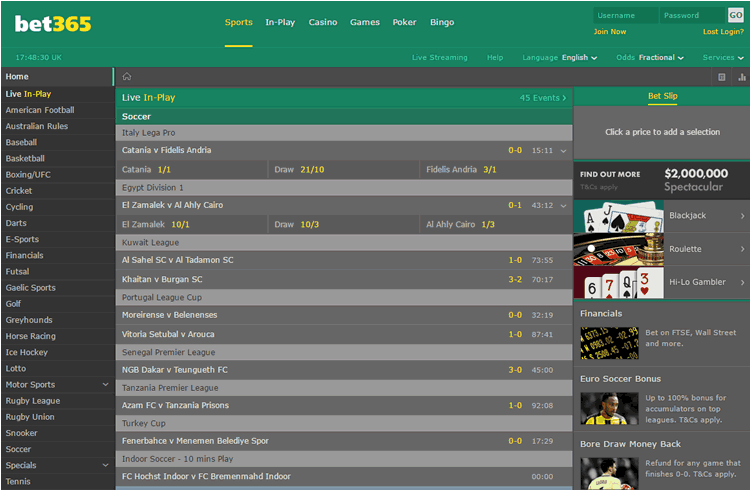Collapse El Zamalek v Al Ahly Cairo chevron
The width and height of the screenshot is (750, 490).
point(563,206)
